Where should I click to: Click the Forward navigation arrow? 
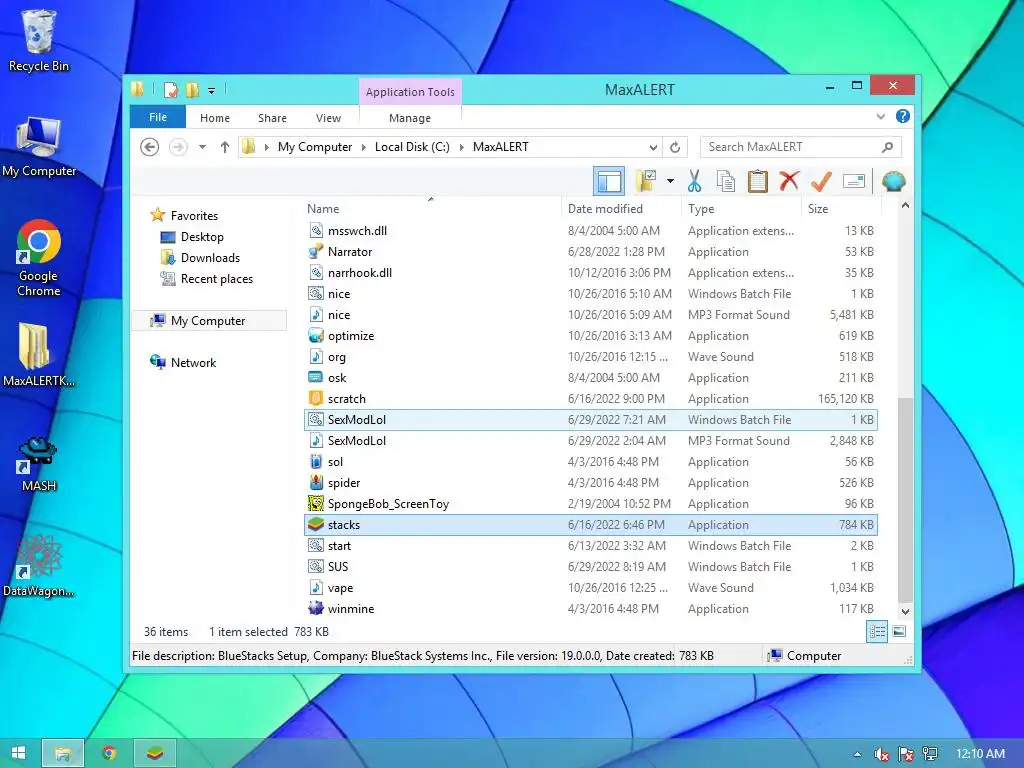coord(178,147)
